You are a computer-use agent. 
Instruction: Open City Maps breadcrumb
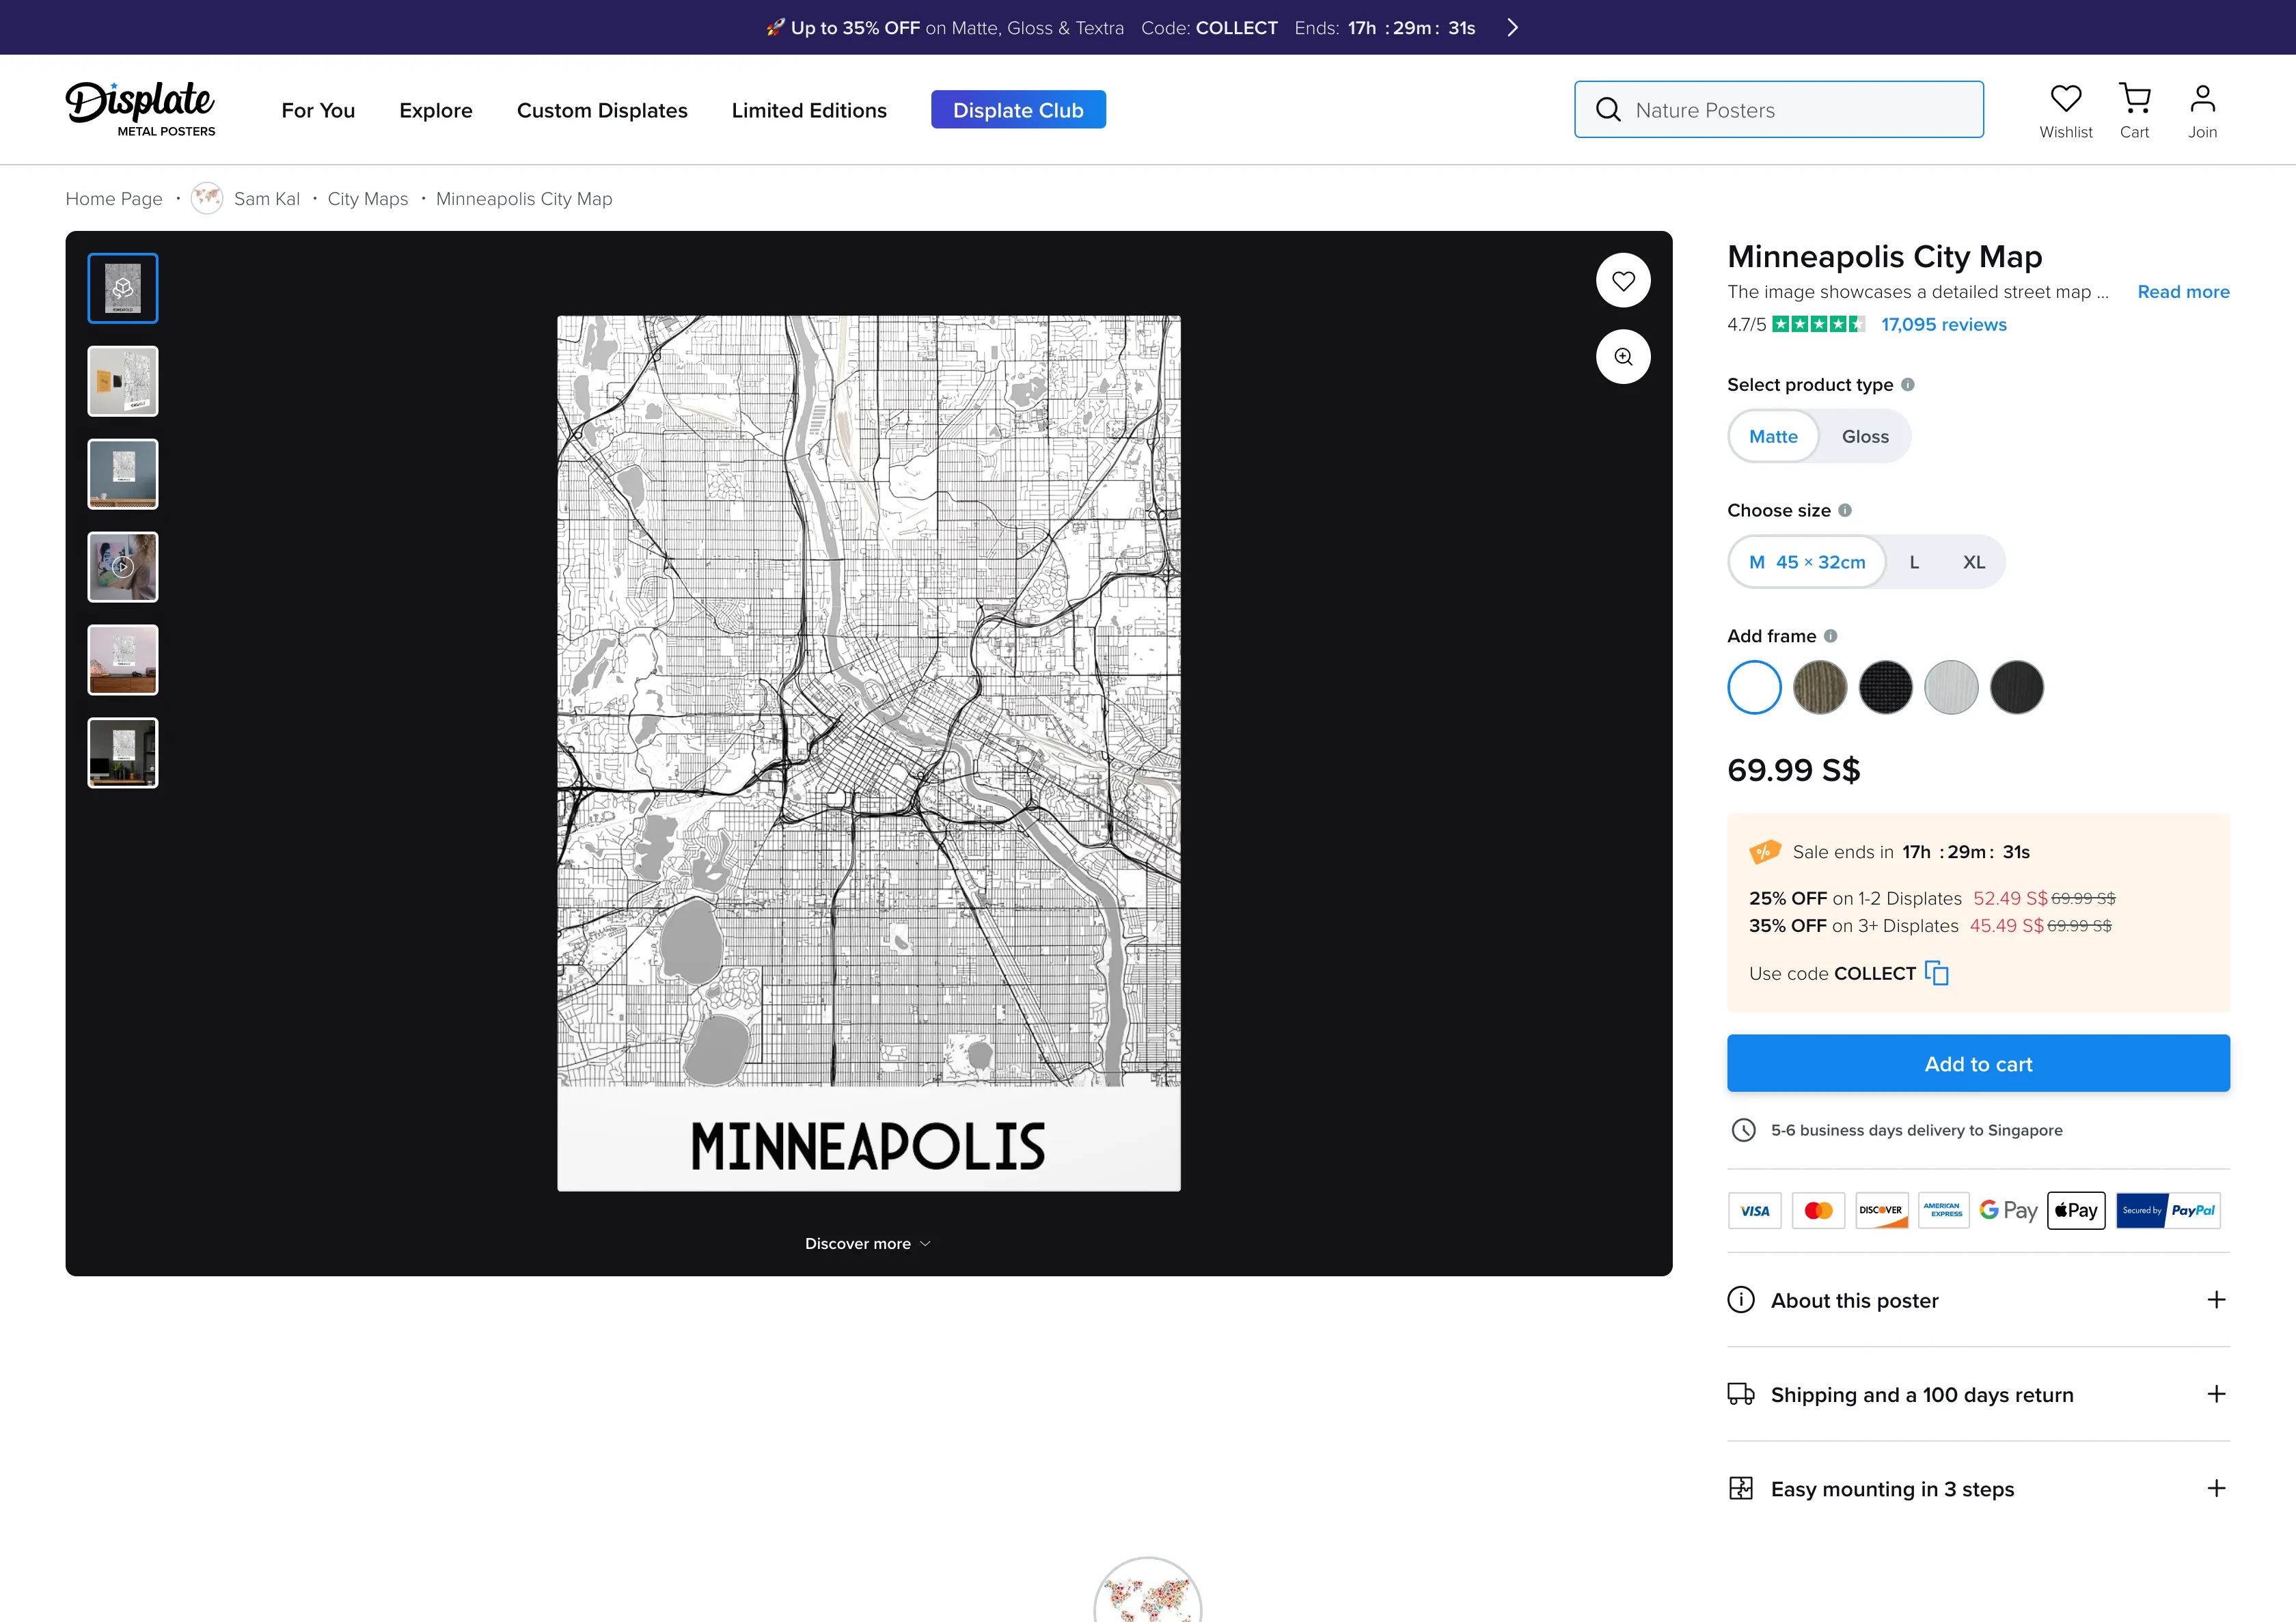click(368, 199)
